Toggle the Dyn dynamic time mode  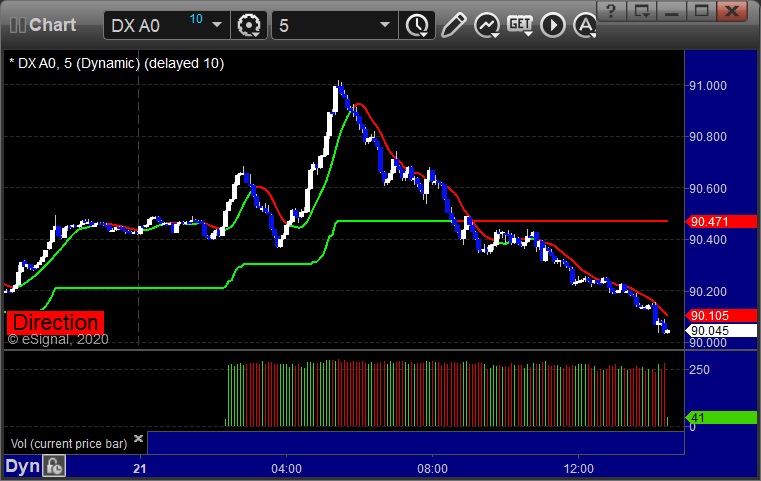click(x=22, y=466)
